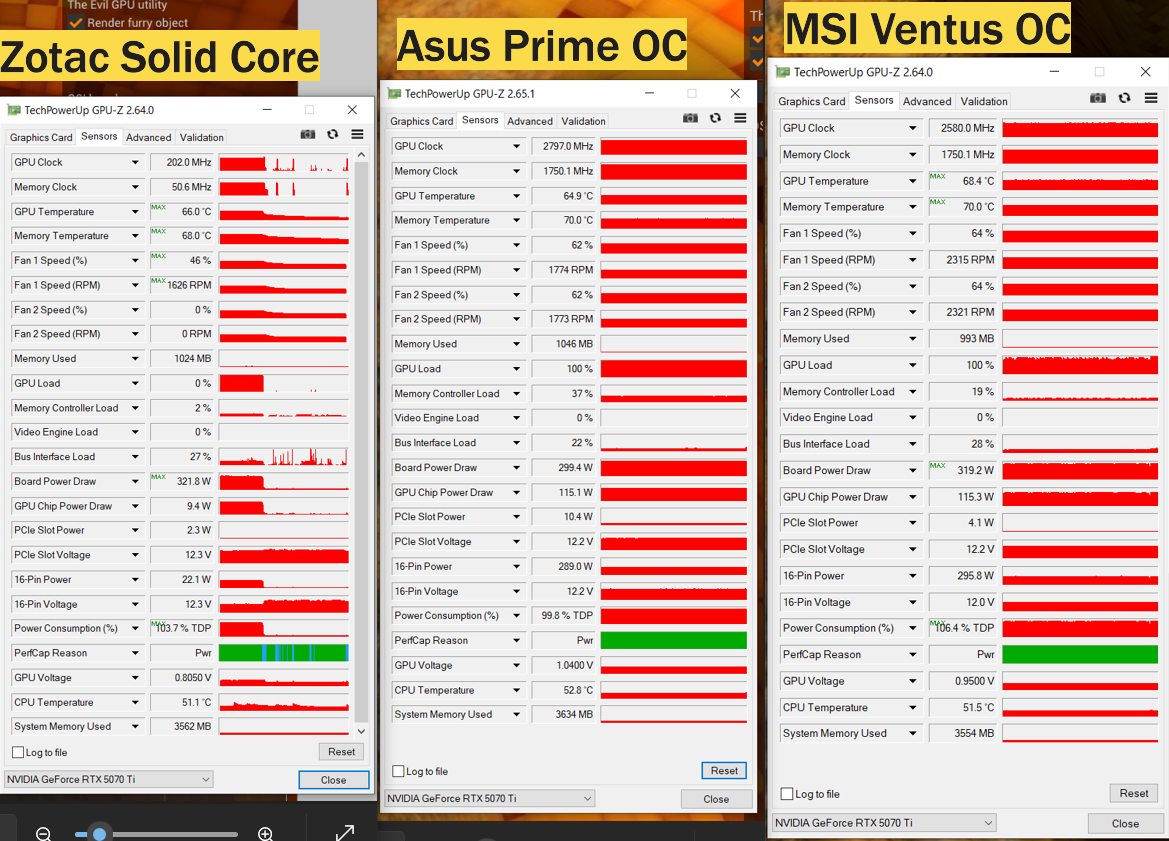Toggle Log to file in Asus window

(x=399, y=771)
